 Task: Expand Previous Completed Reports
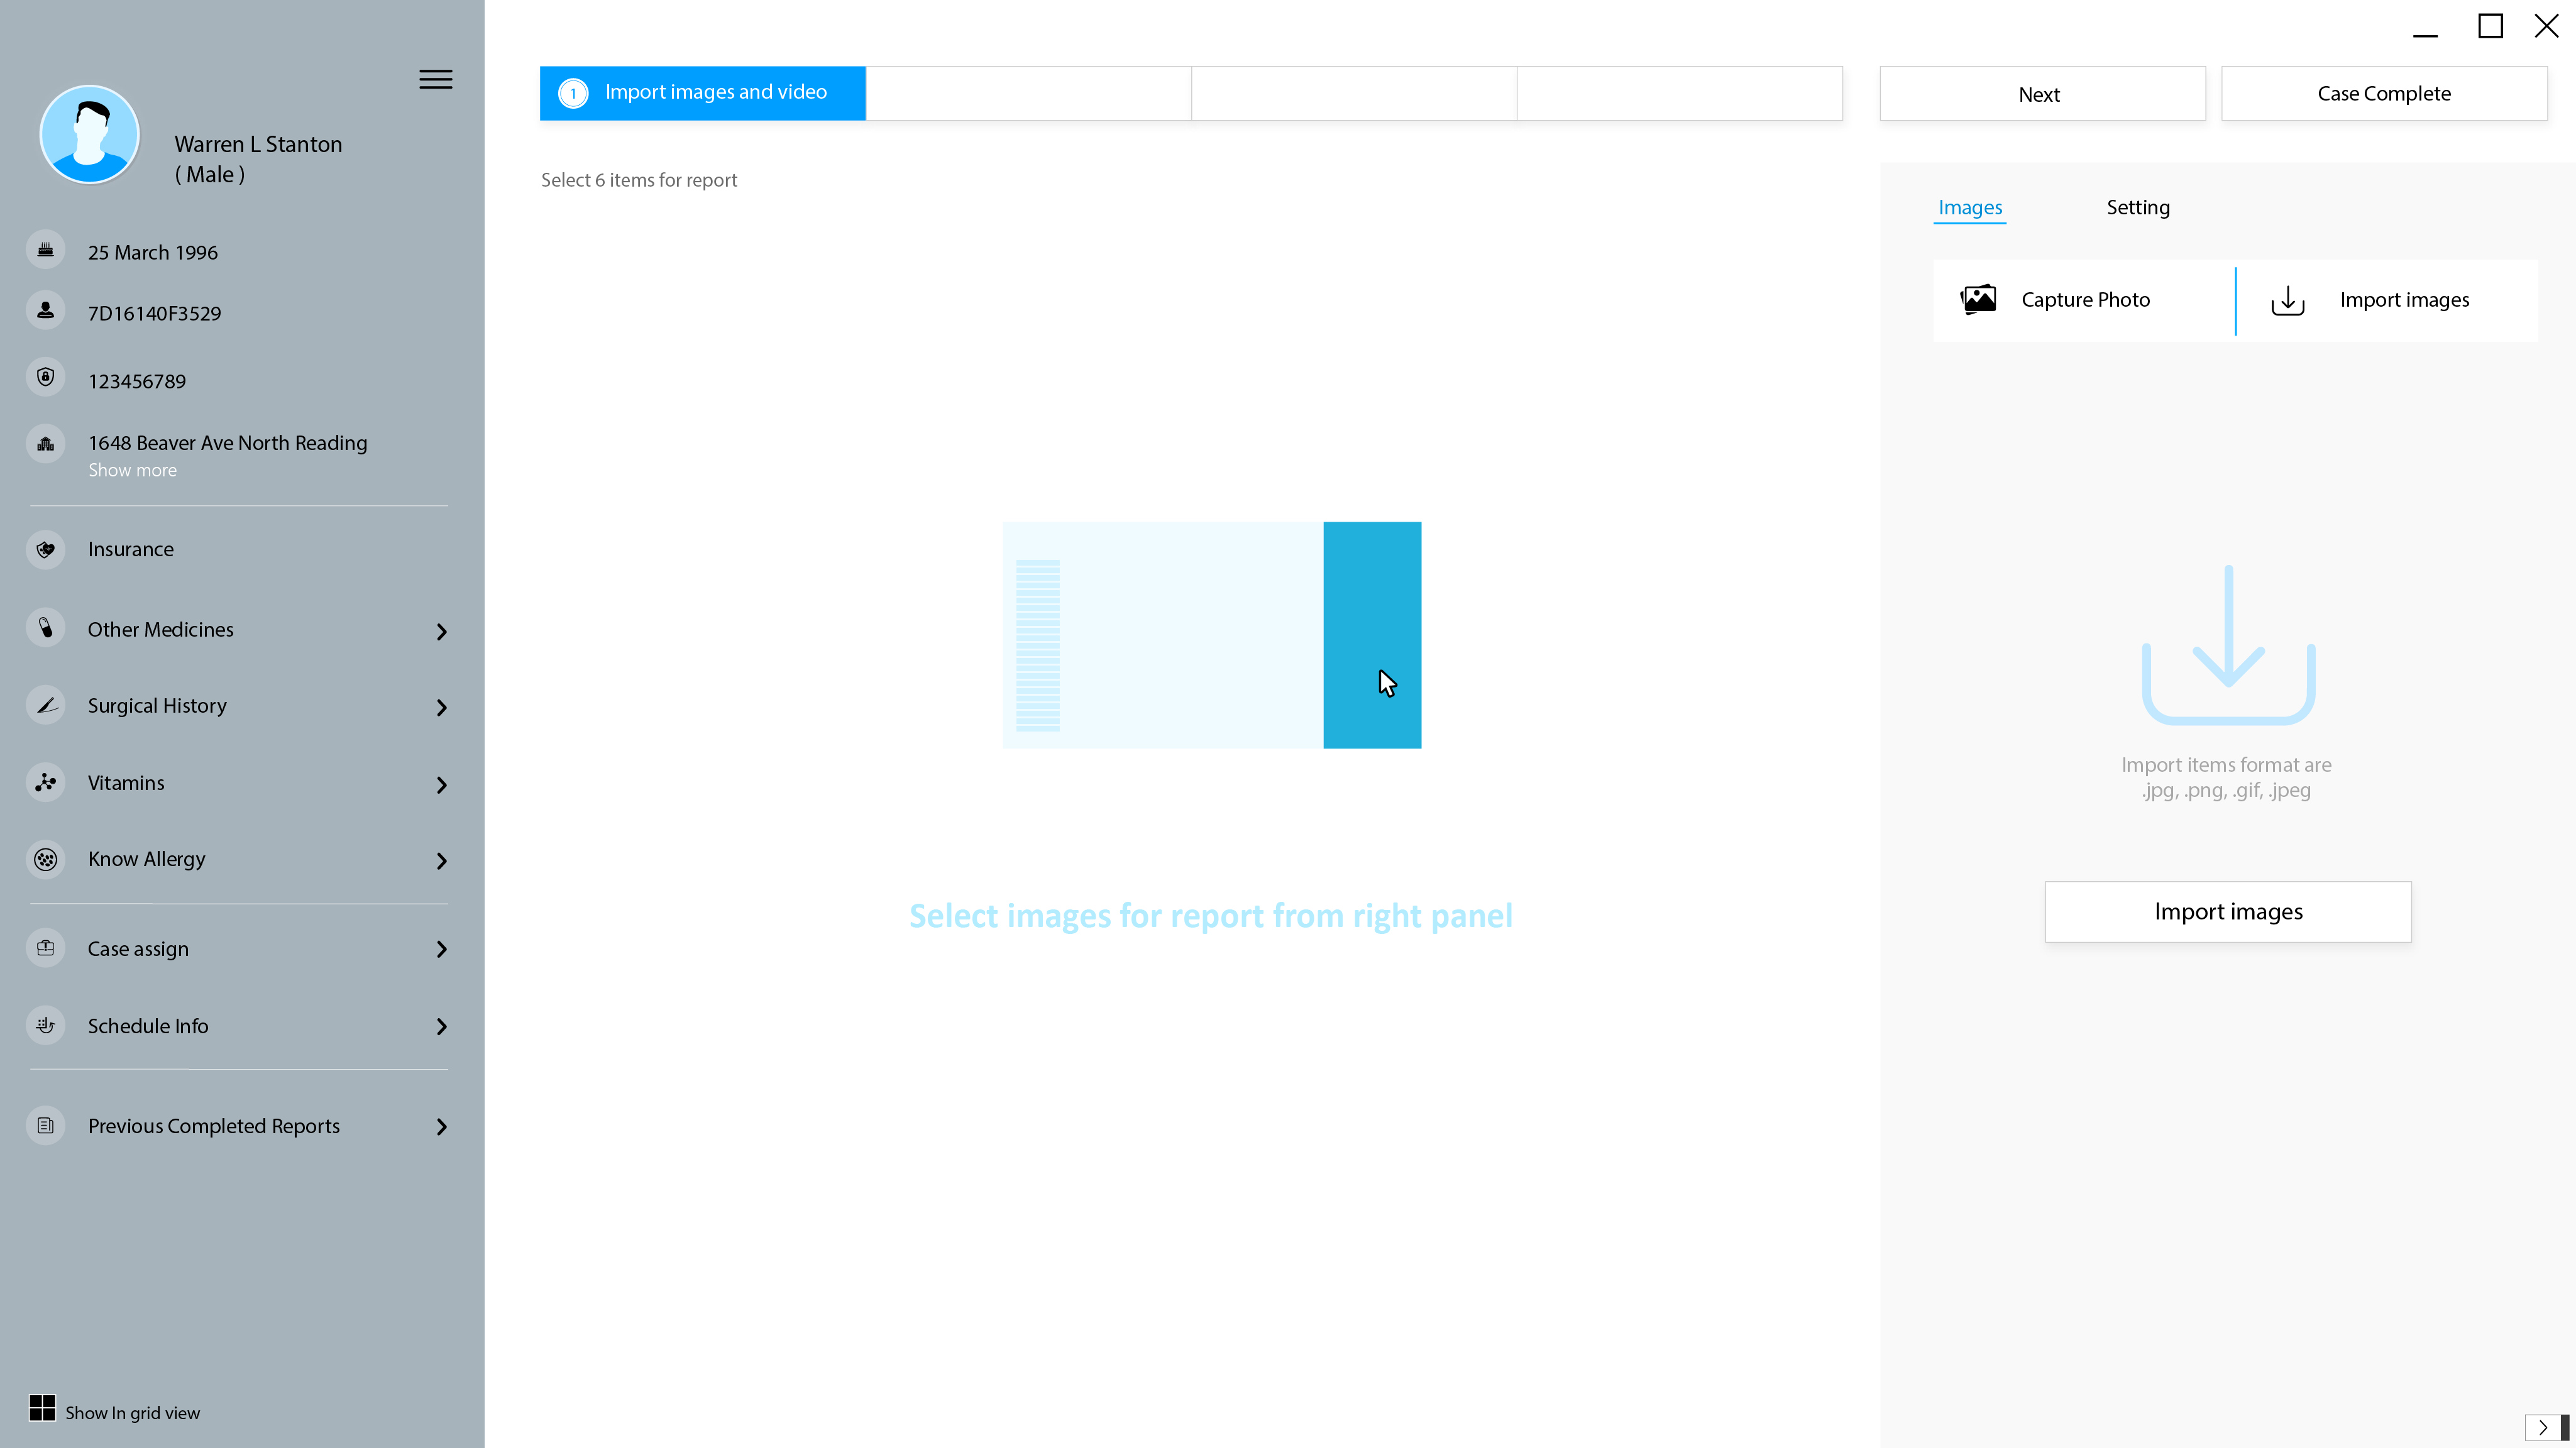441,1127
